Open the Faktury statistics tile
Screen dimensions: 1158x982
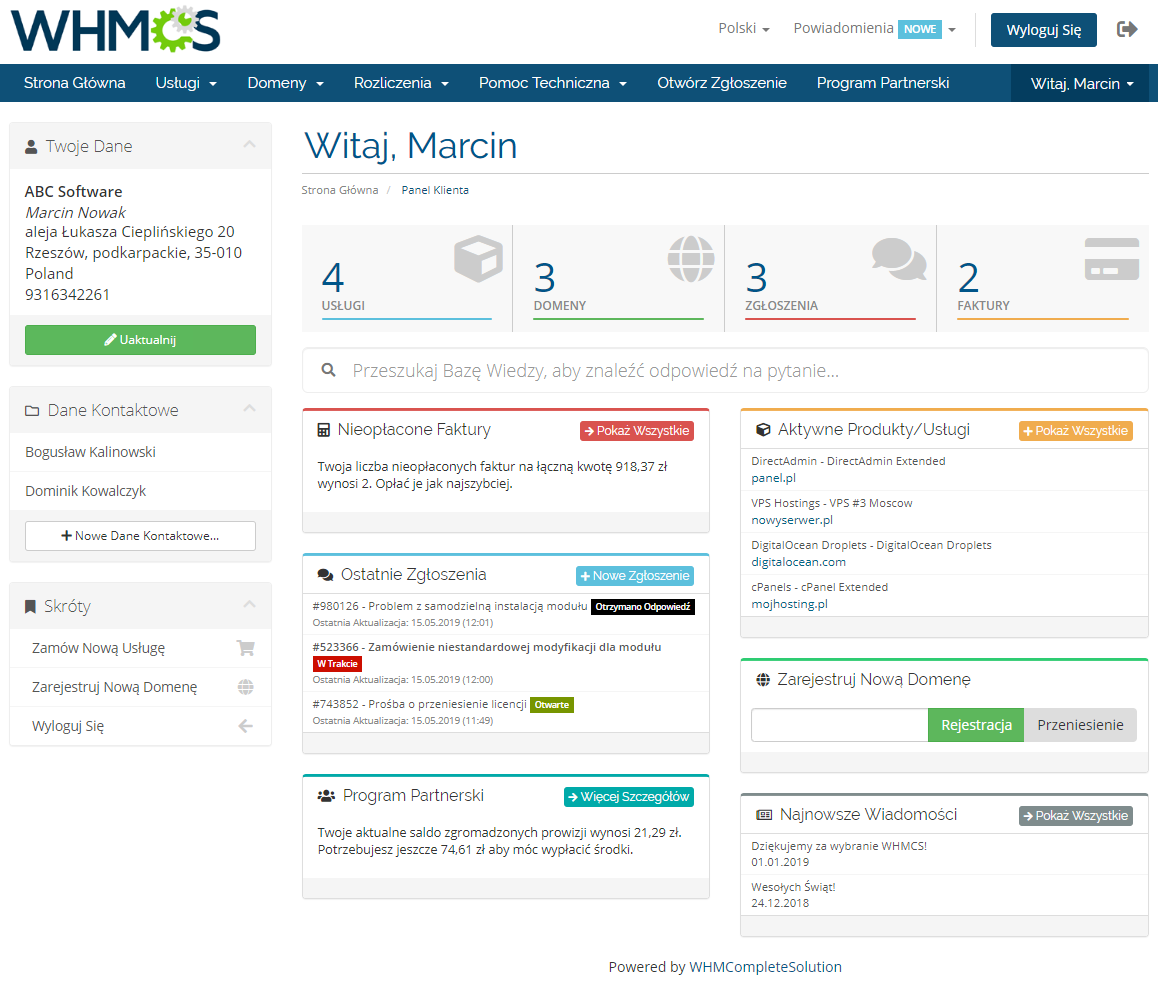coord(1043,278)
